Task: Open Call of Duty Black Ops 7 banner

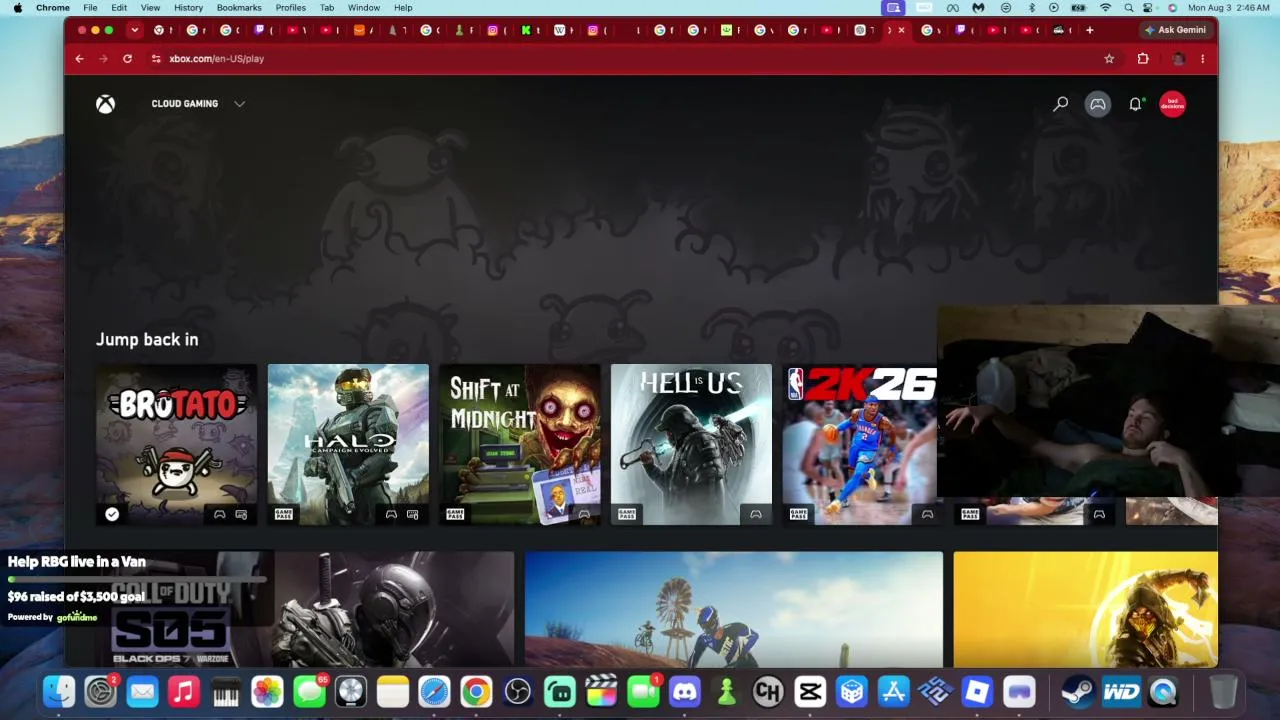Action: coord(305,609)
